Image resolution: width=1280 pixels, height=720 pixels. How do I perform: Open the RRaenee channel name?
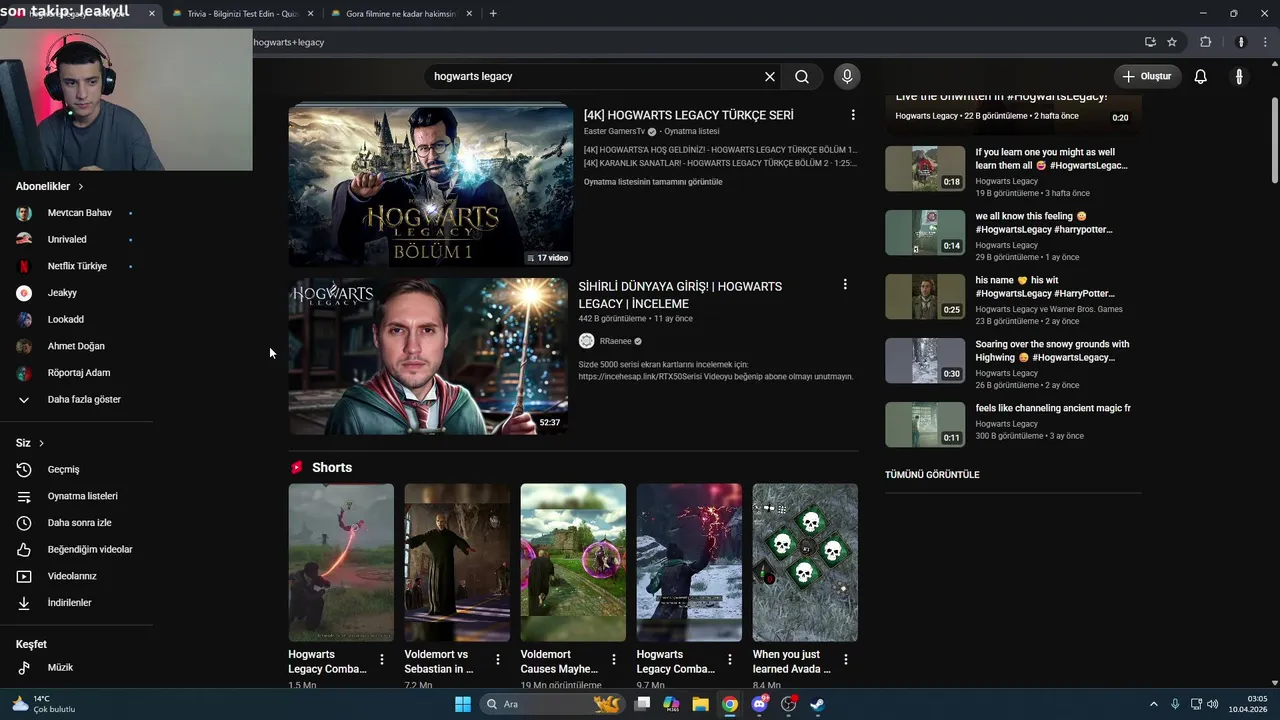pyautogui.click(x=615, y=341)
